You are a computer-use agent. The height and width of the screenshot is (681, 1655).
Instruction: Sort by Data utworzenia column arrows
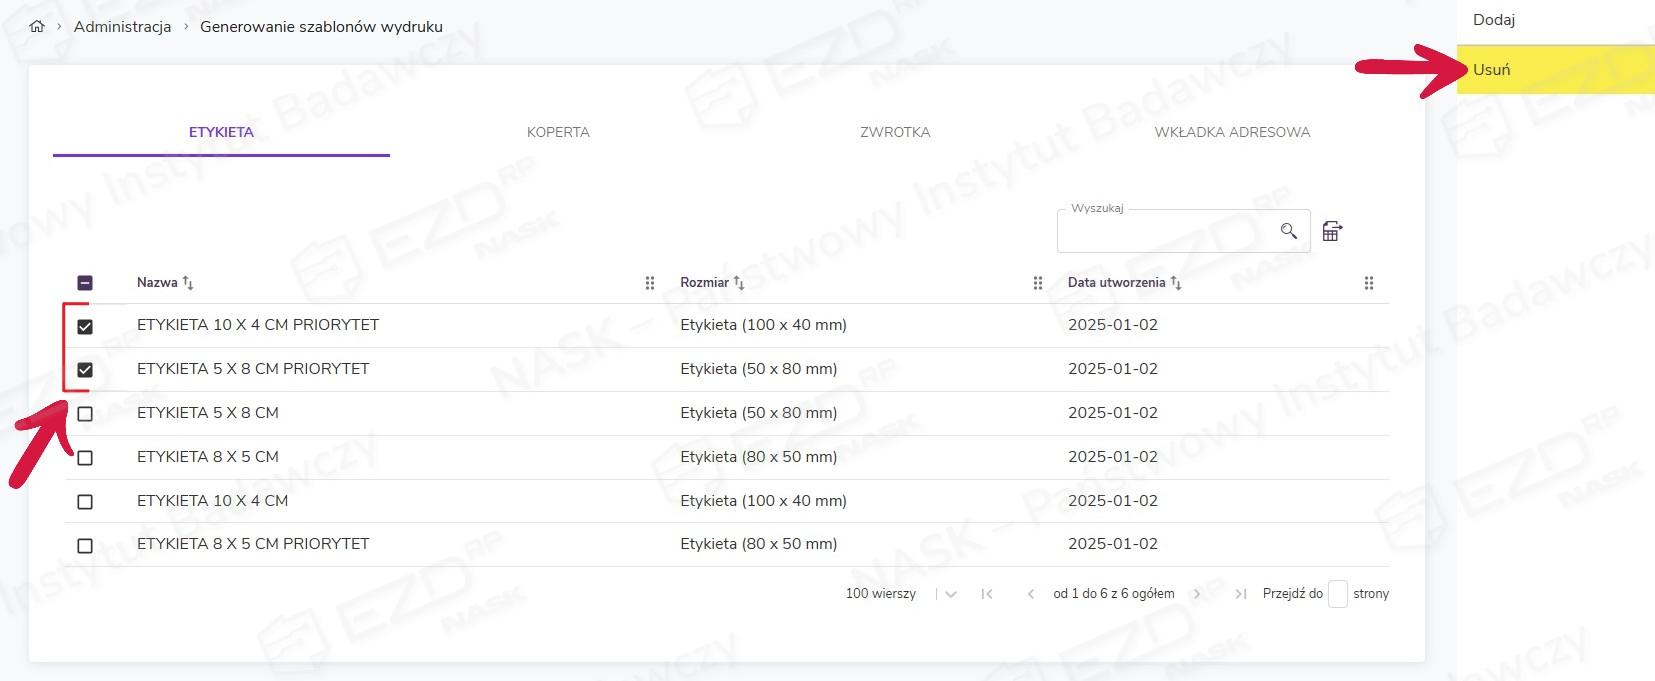[x=1176, y=283]
